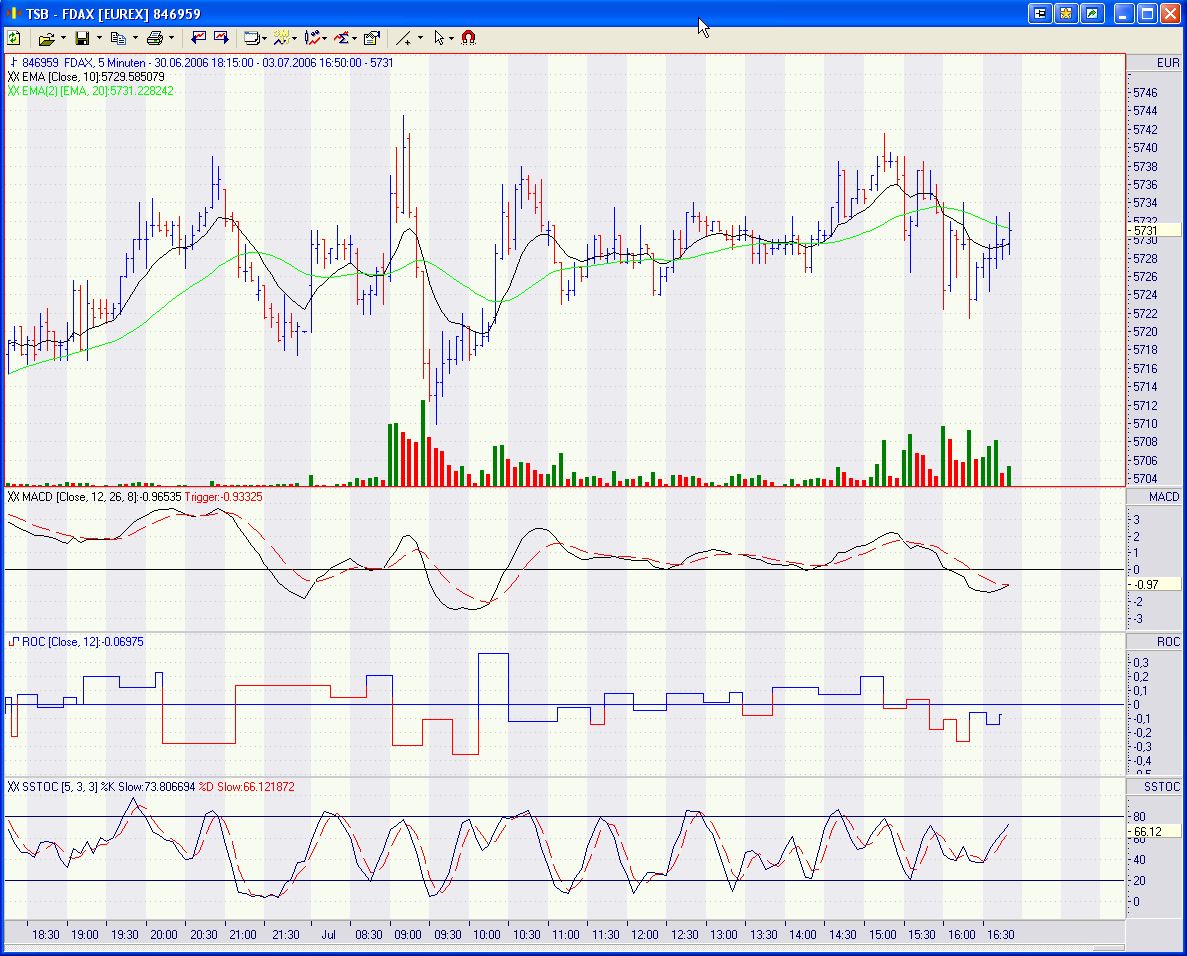The image size is (1187, 956).
Task: Click the chart title '846959 FDAX, 5 Minuten'
Action: (83, 63)
